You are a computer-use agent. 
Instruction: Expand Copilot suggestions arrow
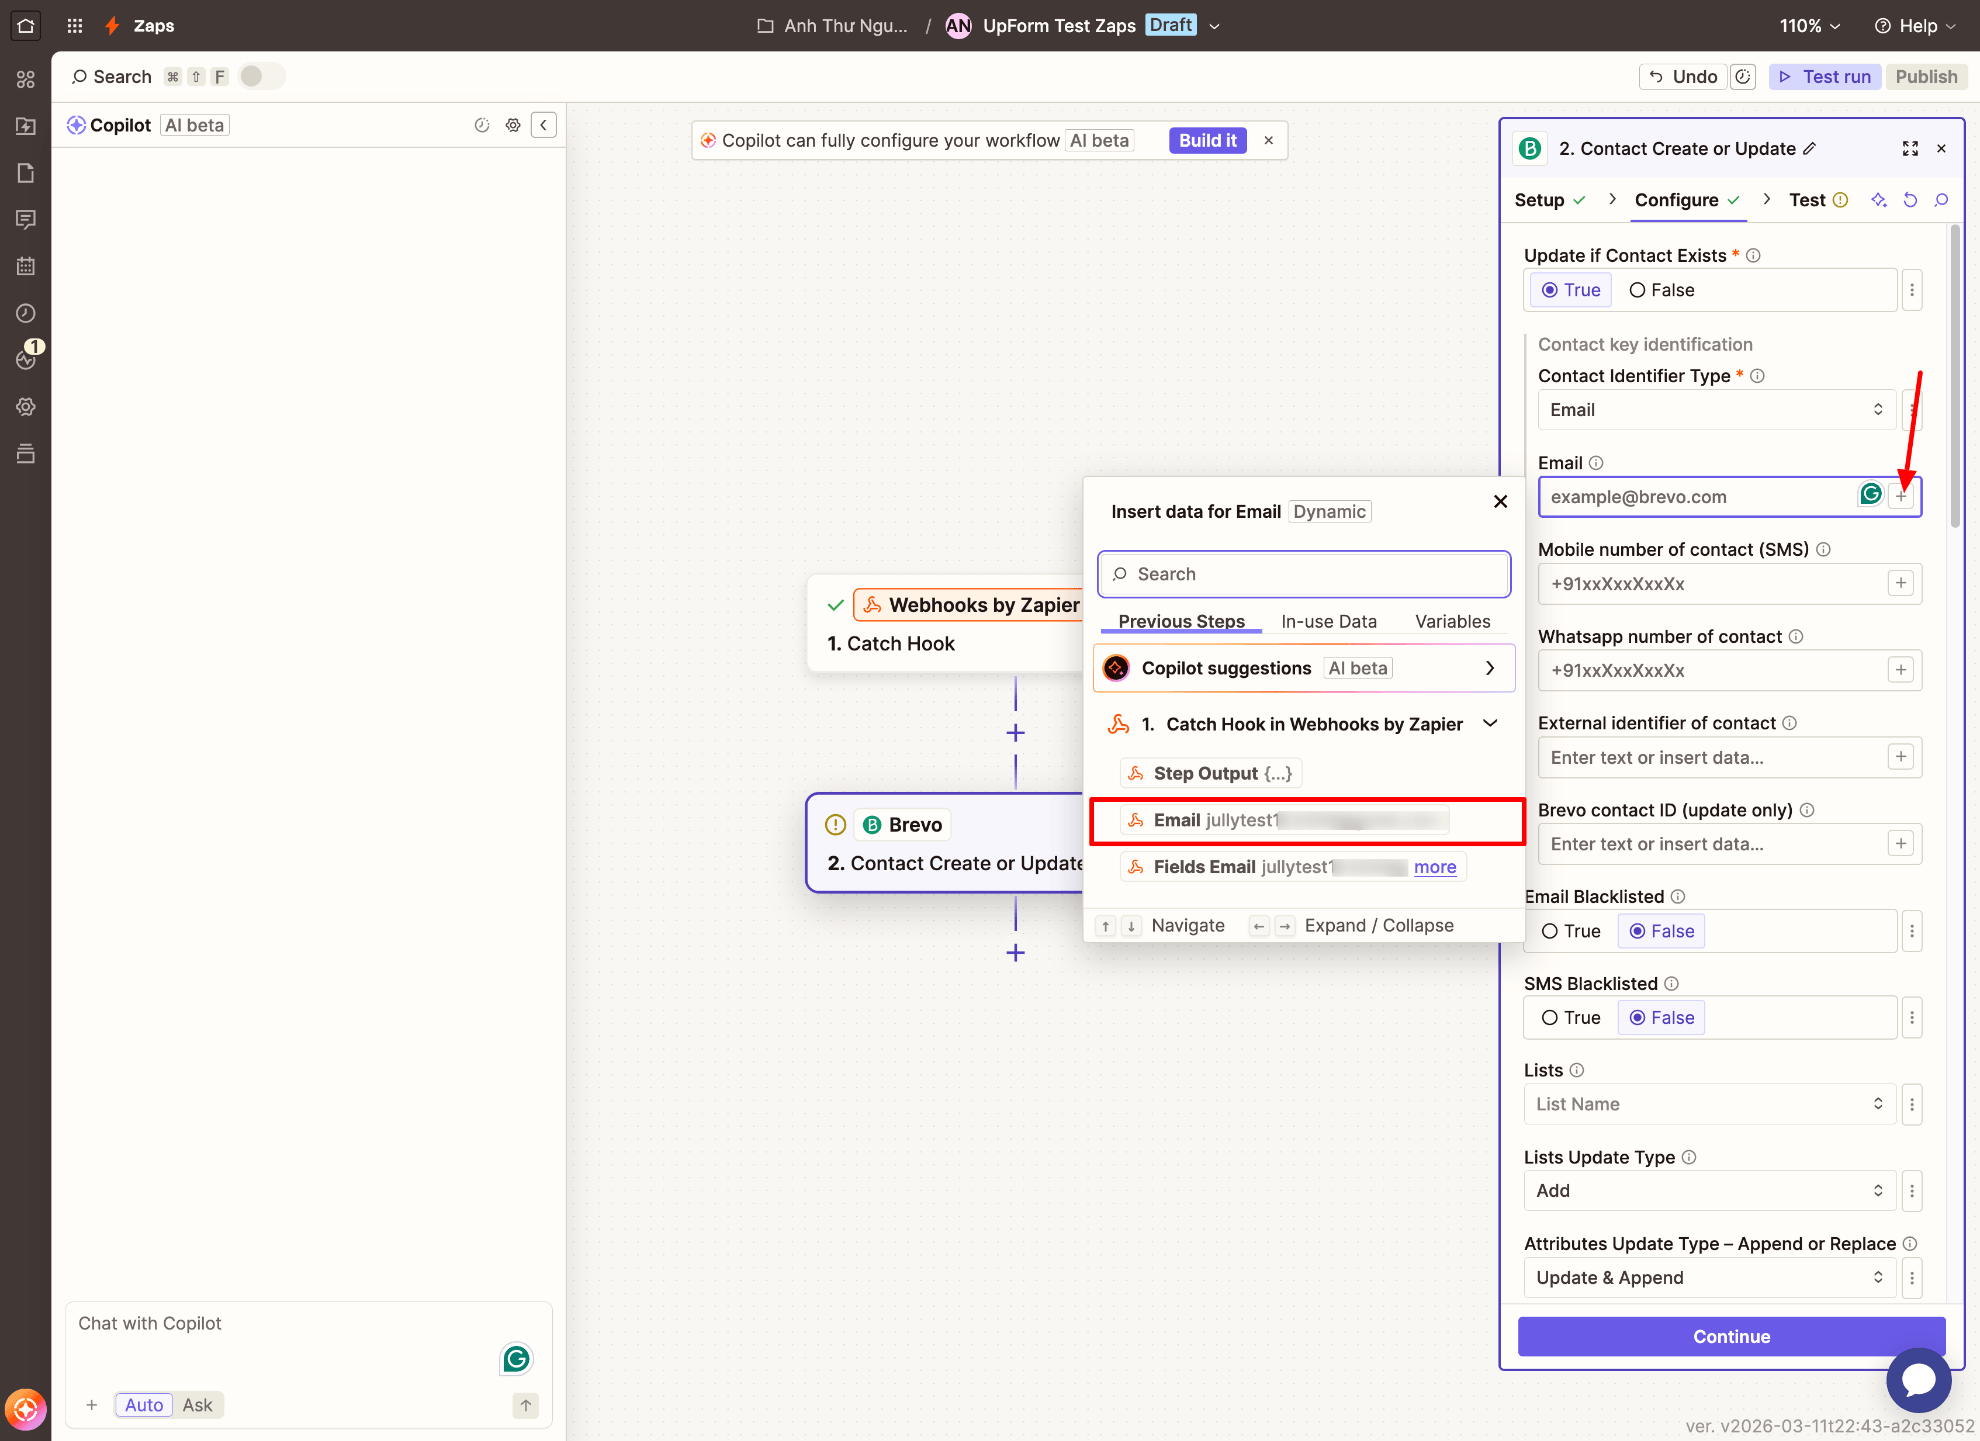(1490, 668)
